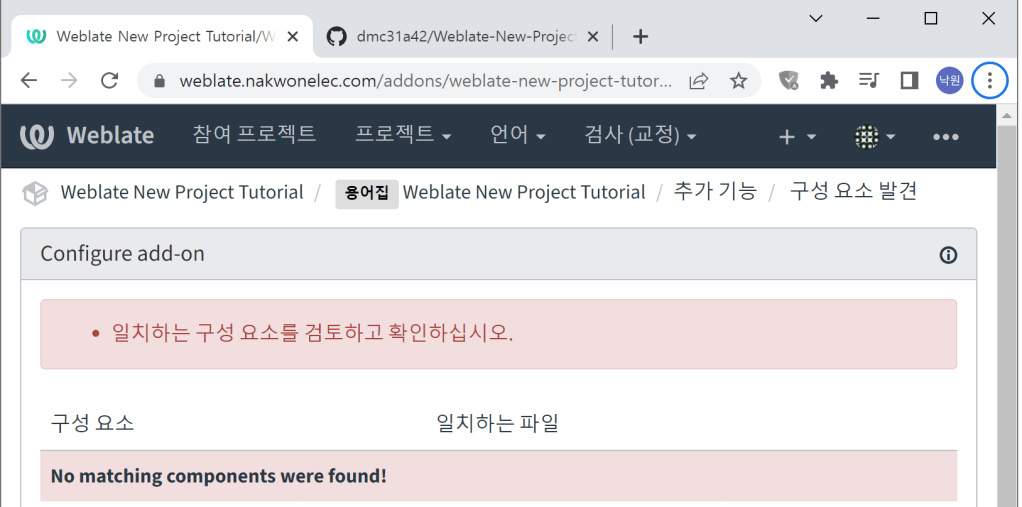Bookmark this page with the star icon
The width and height of the screenshot is (1022, 507).
(738, 81)
